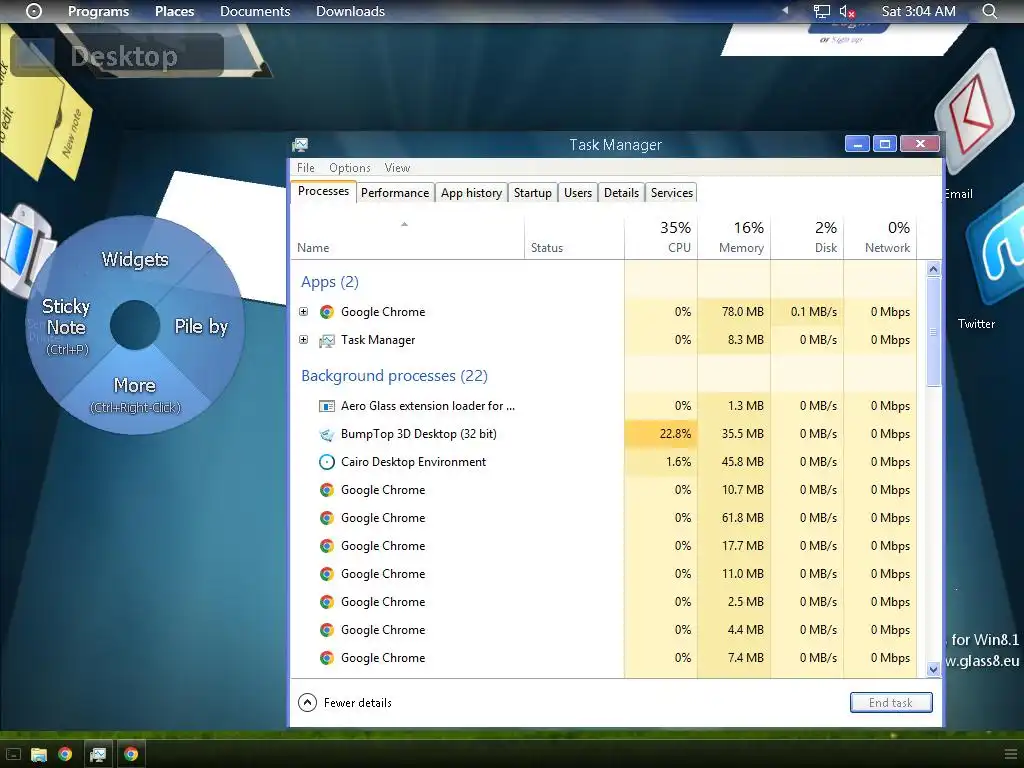Sort by the Status column header

point(574,237)
